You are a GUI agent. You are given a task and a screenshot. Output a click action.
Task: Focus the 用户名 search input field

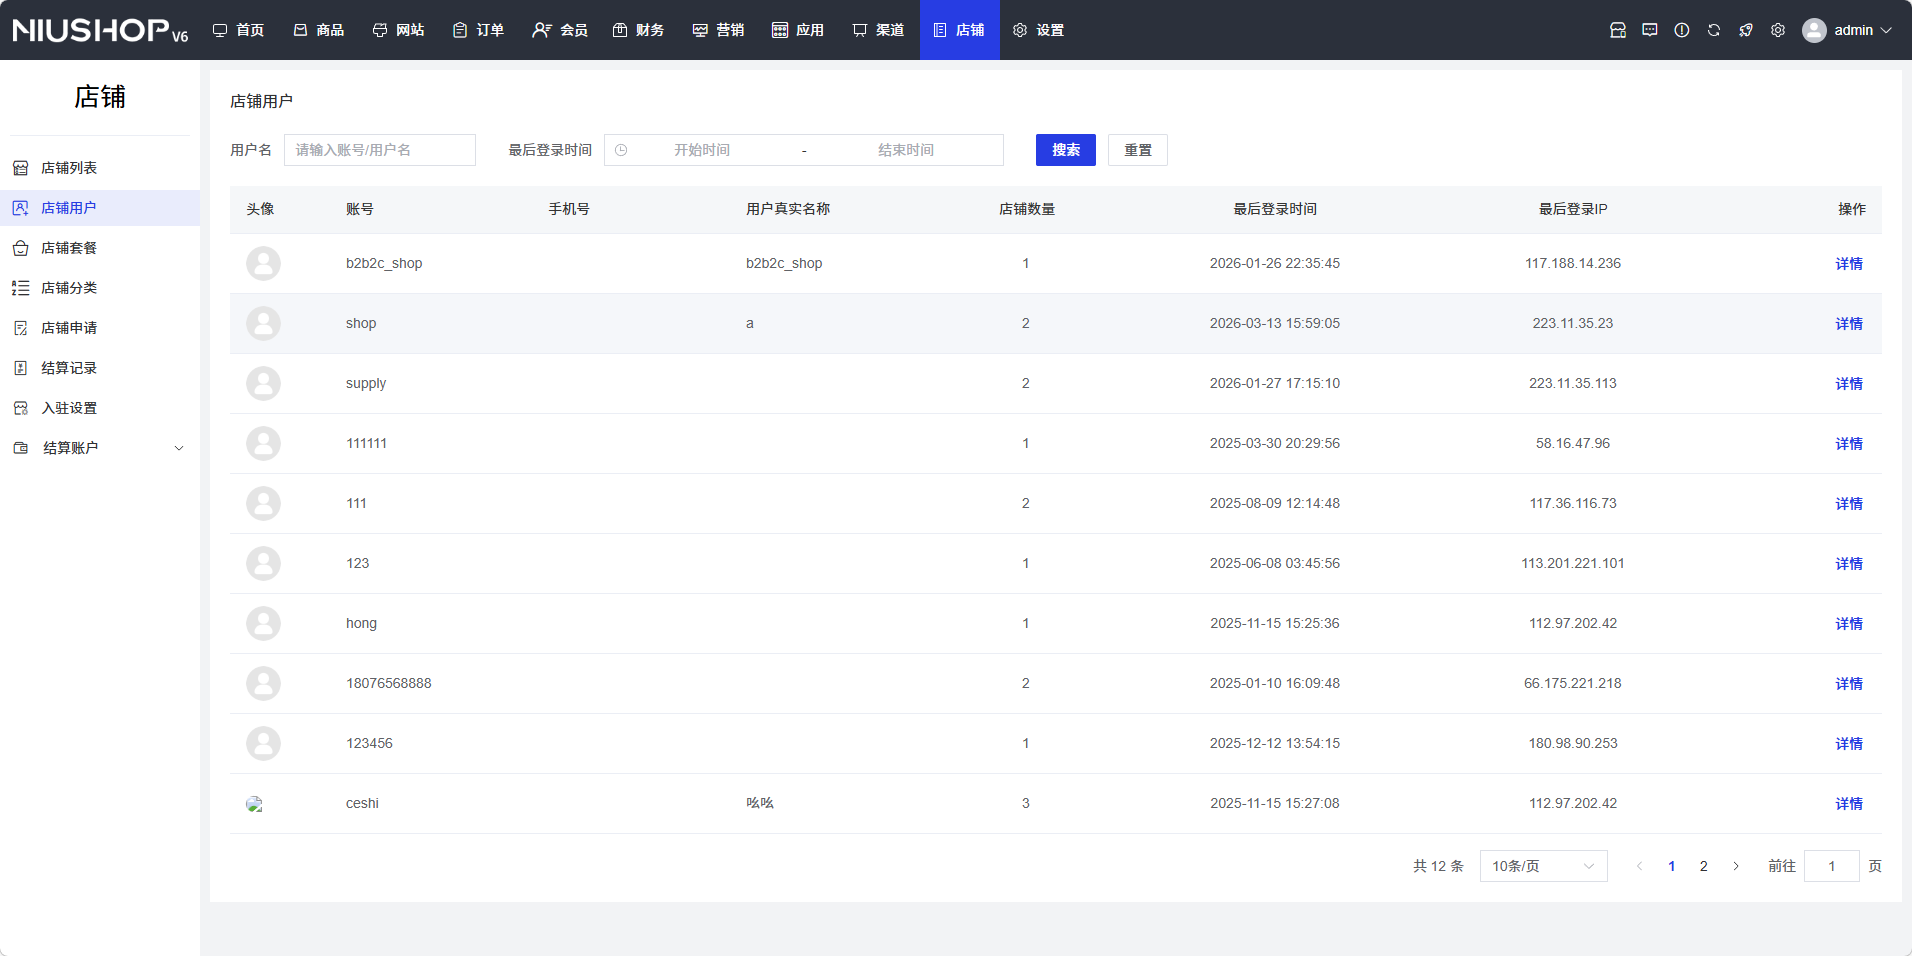click(380, 150)
